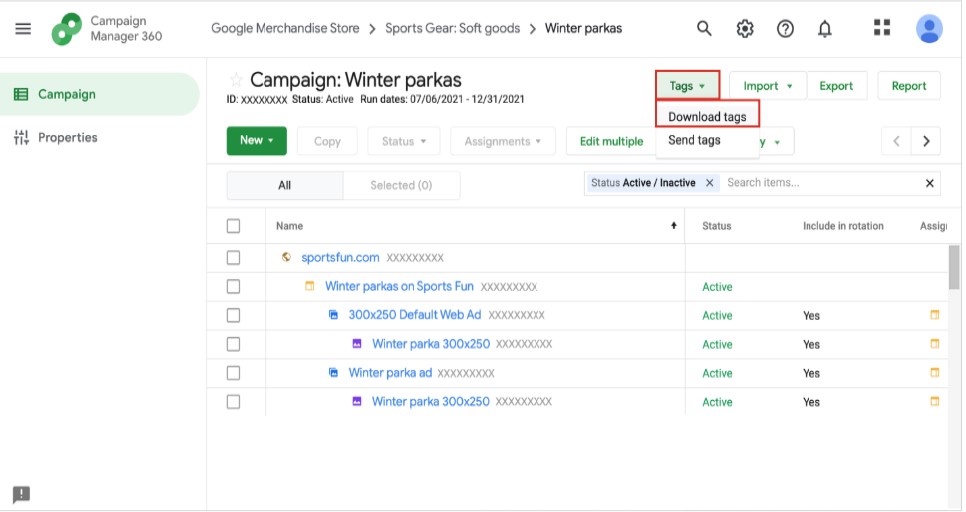Viewport: 966px width, 512px height.
Task: Click assignment icon in 300x250 Default Web Ad row
Action: tap(935, 315)
